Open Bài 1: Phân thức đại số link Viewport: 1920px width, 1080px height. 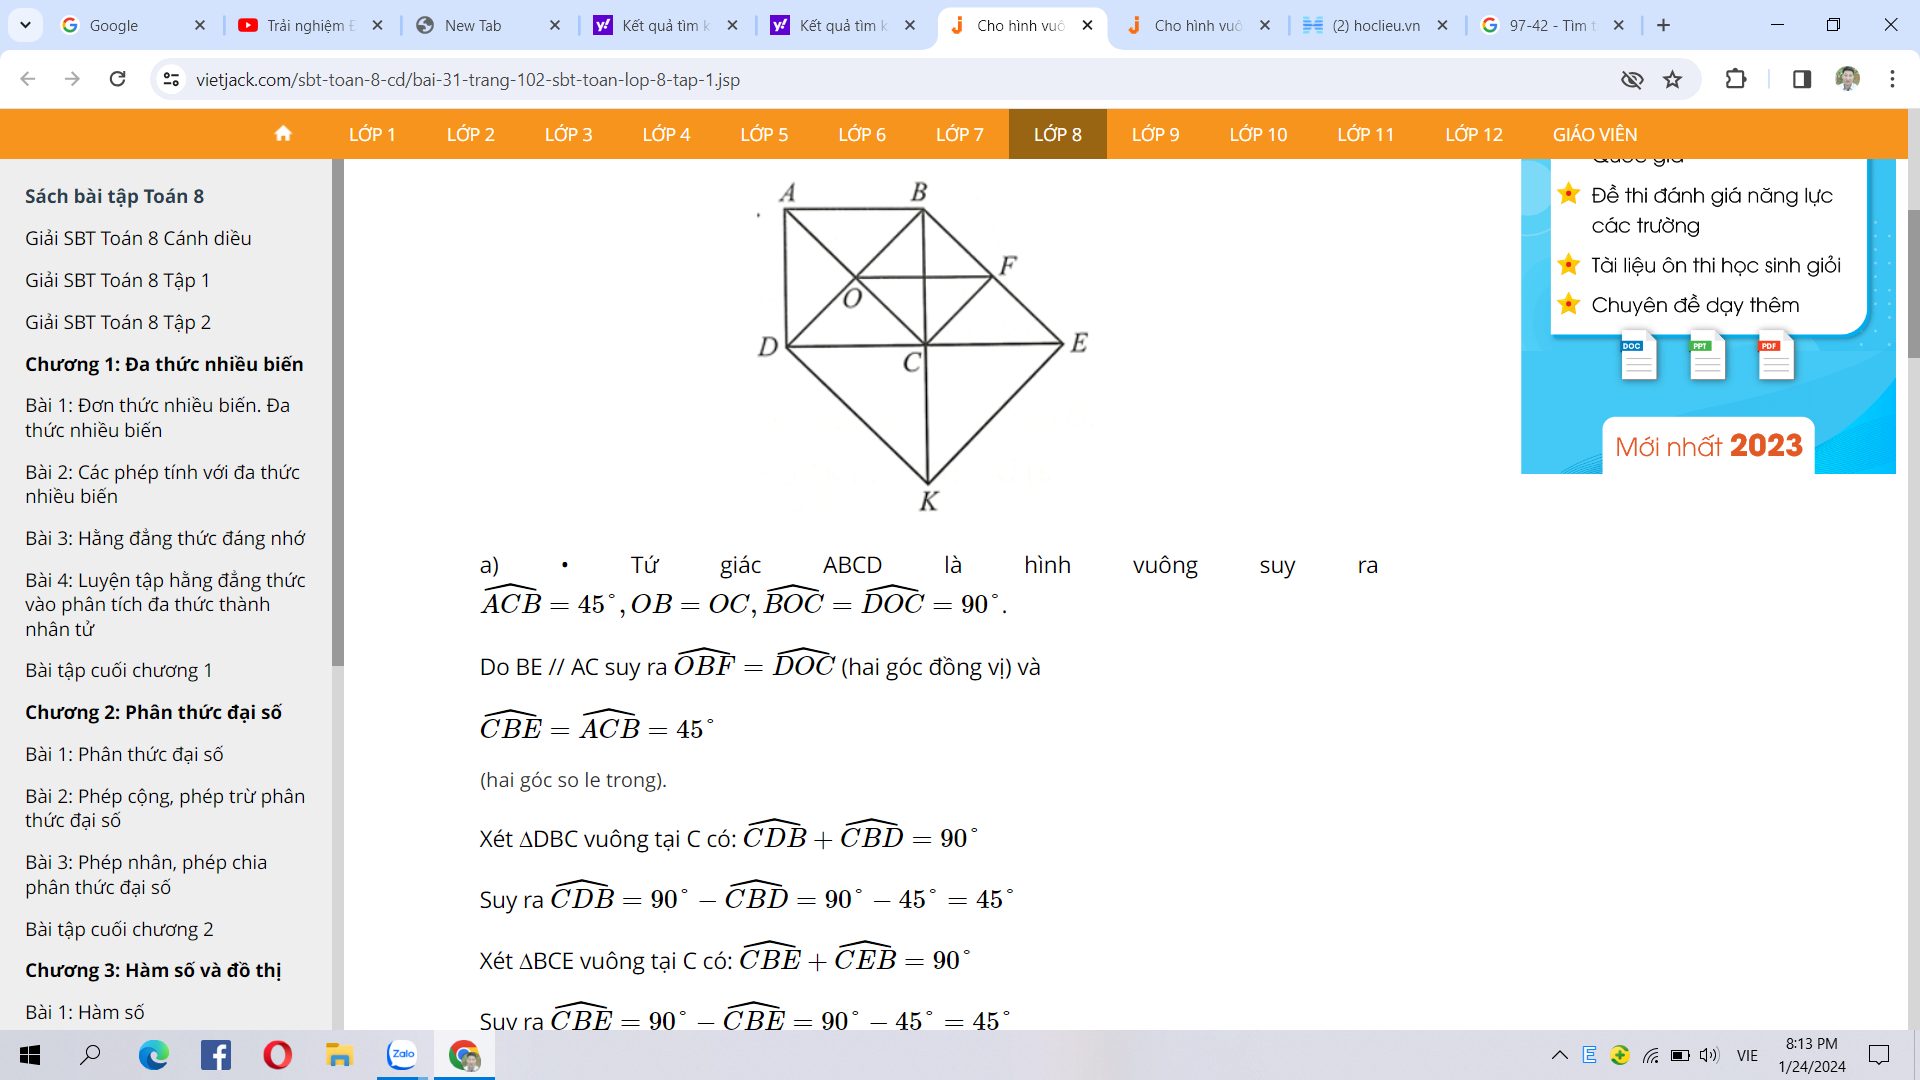(x=124, y=754)
